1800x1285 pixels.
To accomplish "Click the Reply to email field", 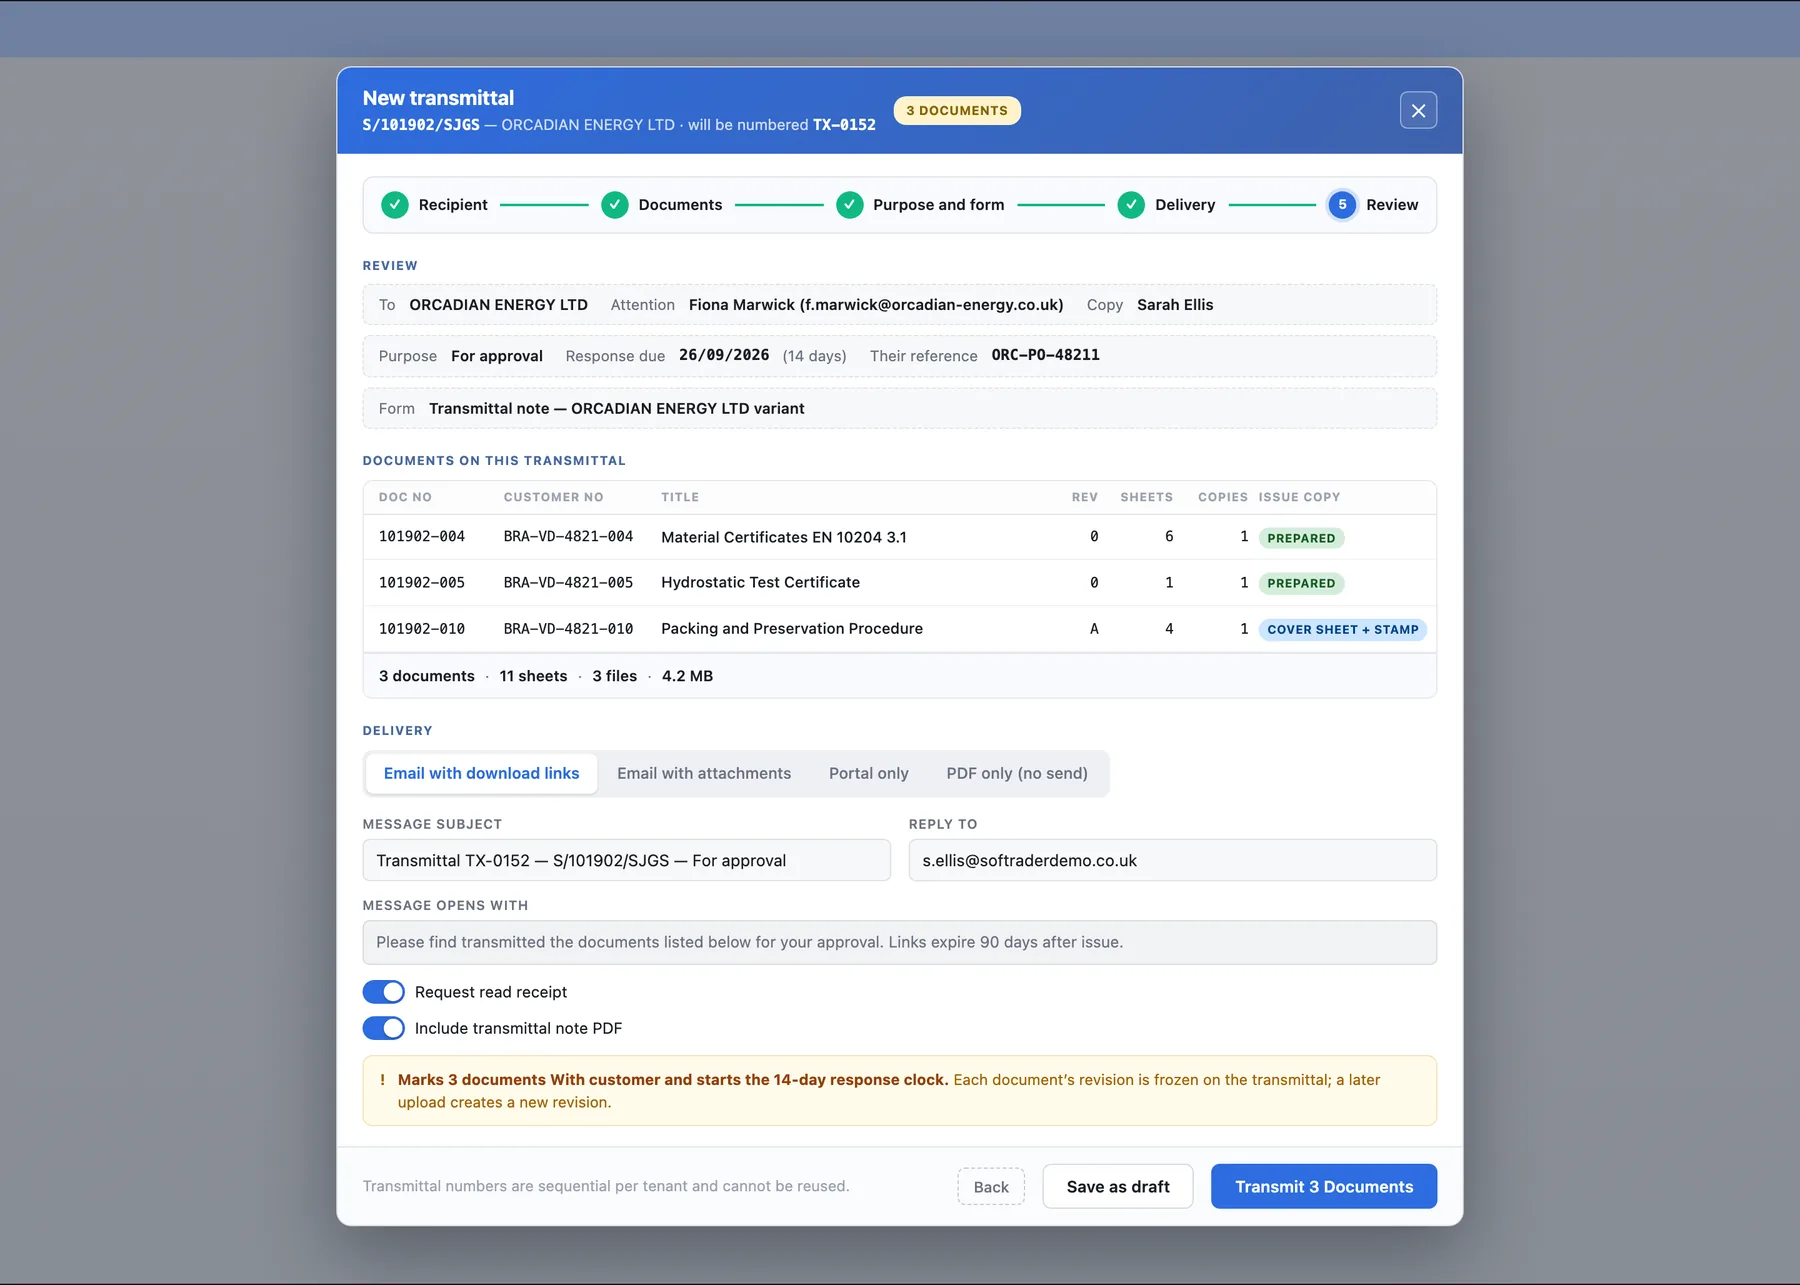I will coord(1173,861).
